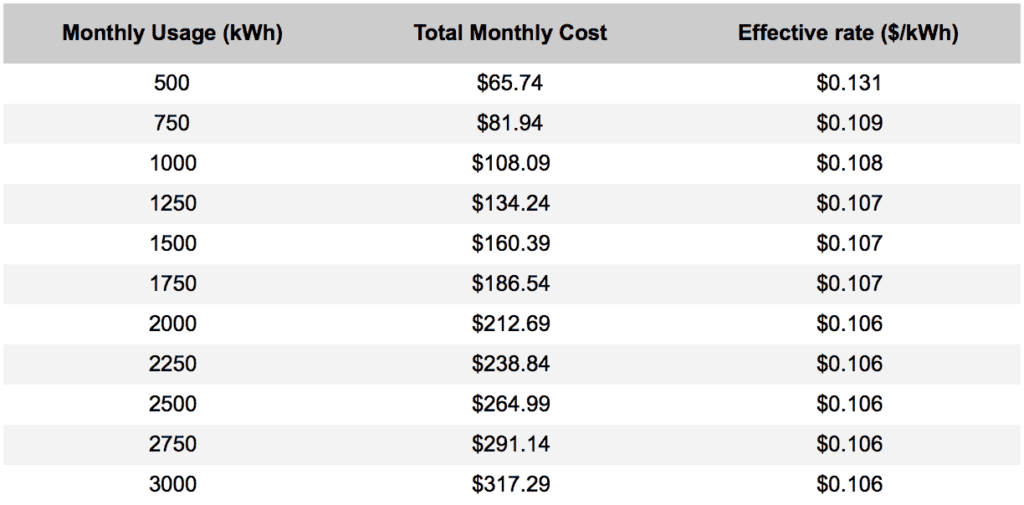This screenshot has width=1024, height=505.
Task: Click the 750 monthly usage value
Action: tap(172, 123)
